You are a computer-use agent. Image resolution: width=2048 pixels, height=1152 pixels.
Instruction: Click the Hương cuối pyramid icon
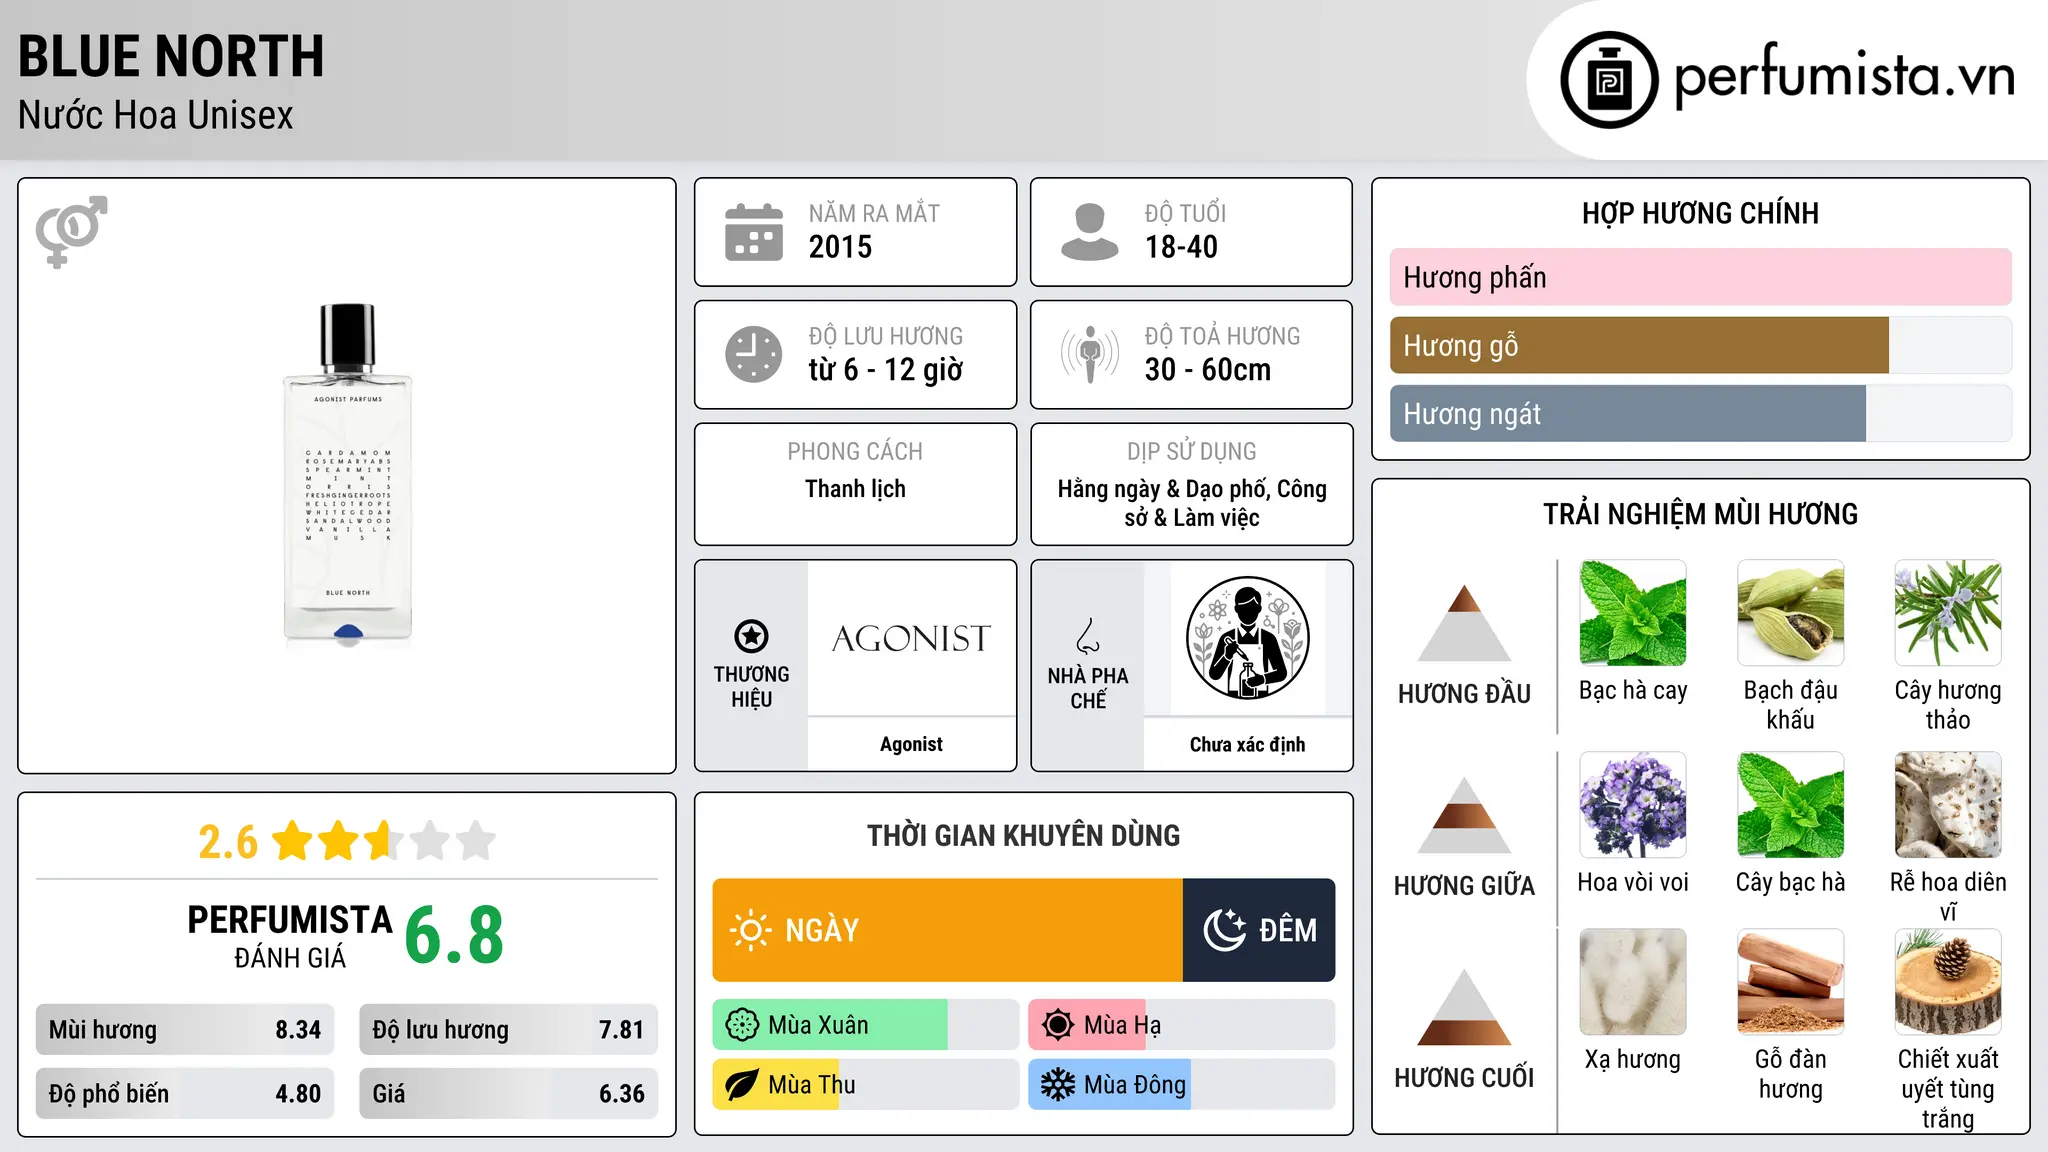click(1464, 1007)
